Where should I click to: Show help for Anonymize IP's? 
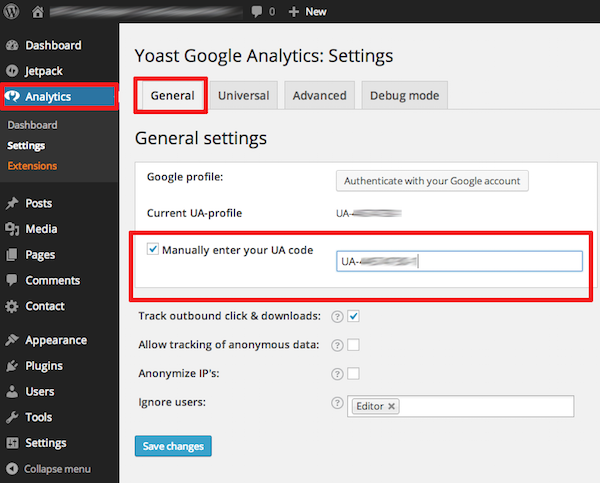point(337,374)
